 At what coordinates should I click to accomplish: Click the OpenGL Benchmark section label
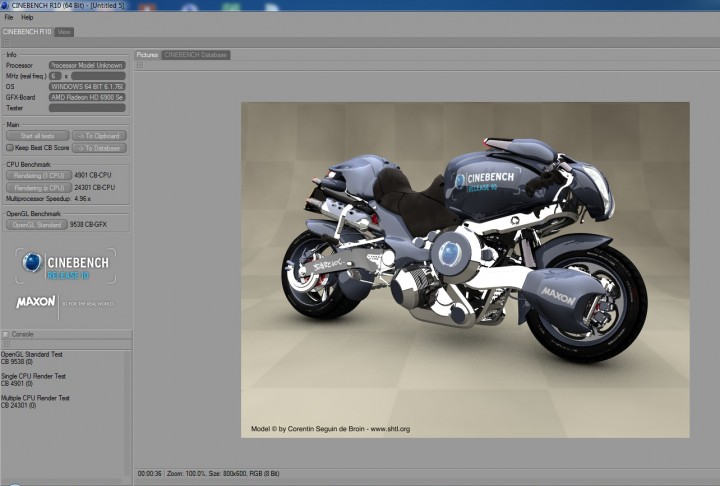click(x=34, y=214)
